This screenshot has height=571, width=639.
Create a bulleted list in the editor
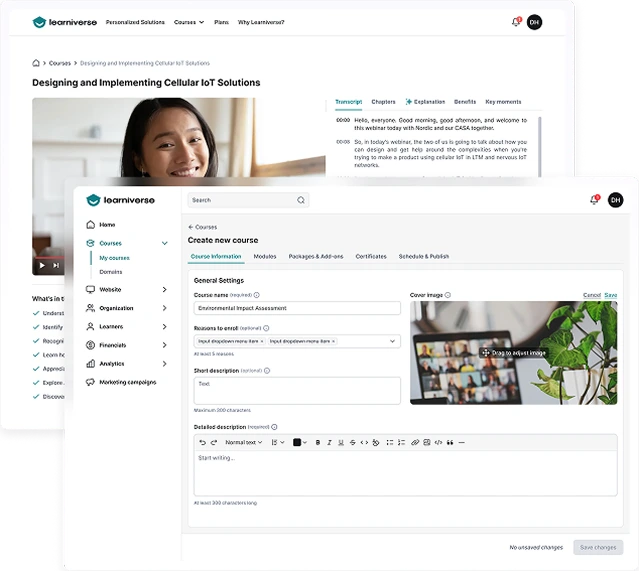tap(390, 442)
